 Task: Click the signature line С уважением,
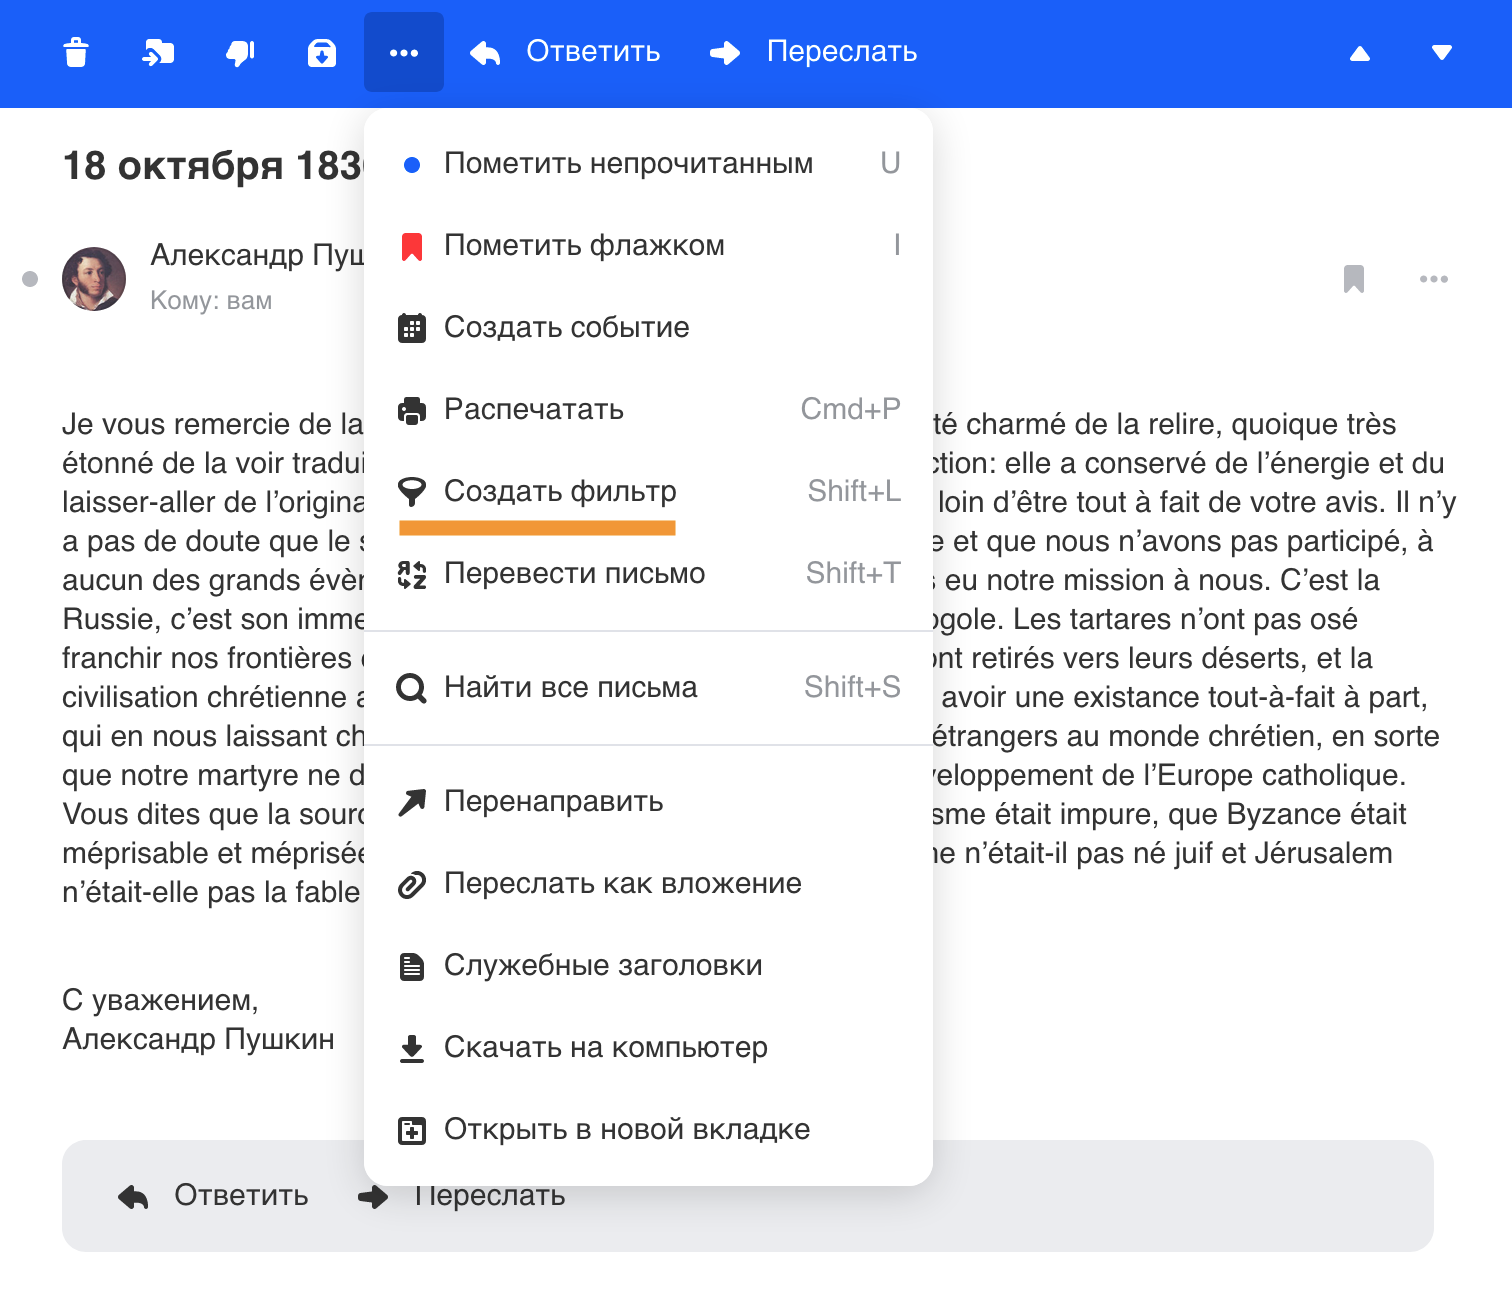click(160, 1000)
